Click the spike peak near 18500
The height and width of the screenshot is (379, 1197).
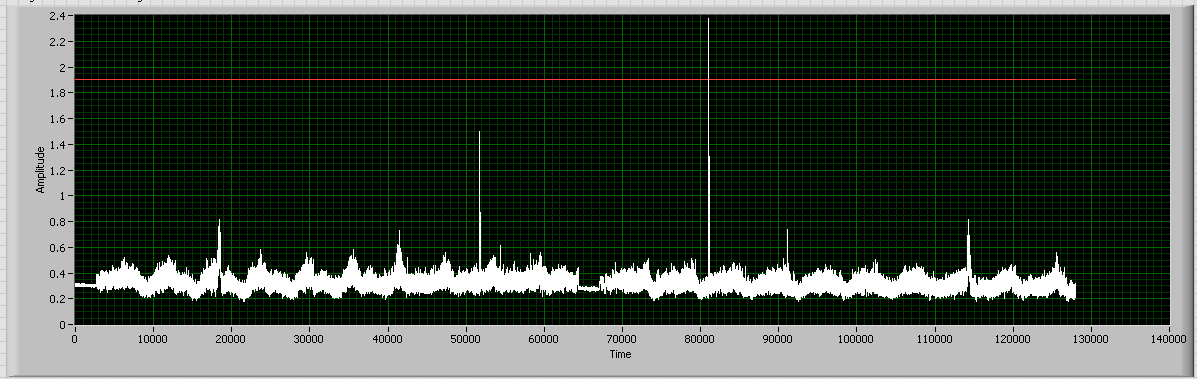pyautogui.click(x=219, y=221)
